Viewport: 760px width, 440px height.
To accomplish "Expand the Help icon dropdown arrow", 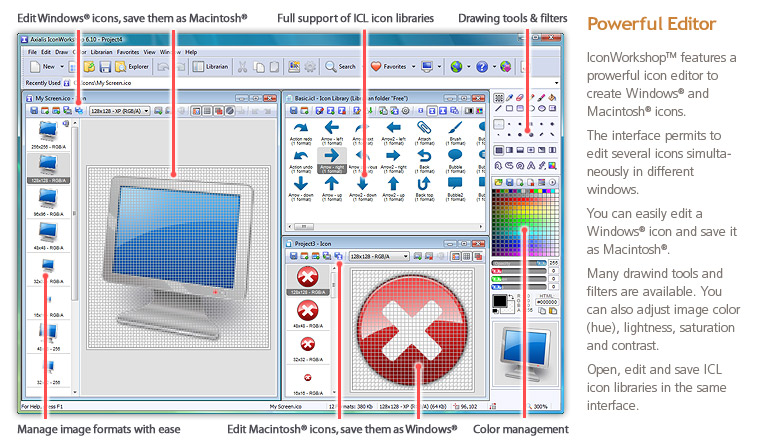I will click(494, 67).
